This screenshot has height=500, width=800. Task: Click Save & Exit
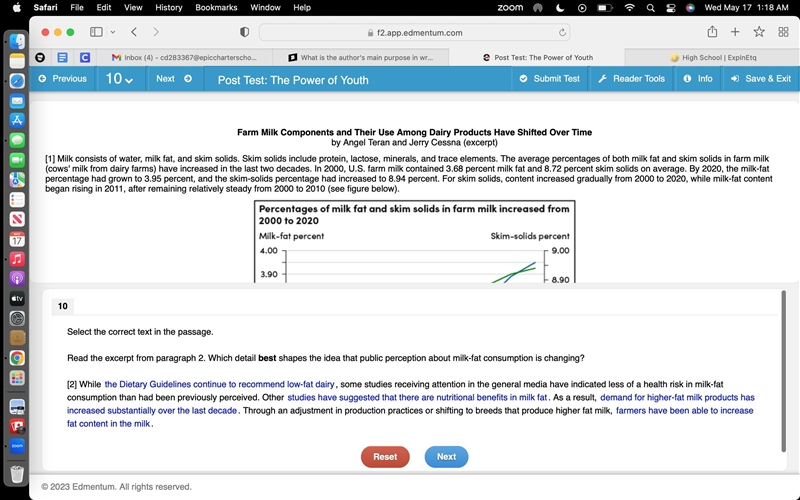[x=761, y=79]
